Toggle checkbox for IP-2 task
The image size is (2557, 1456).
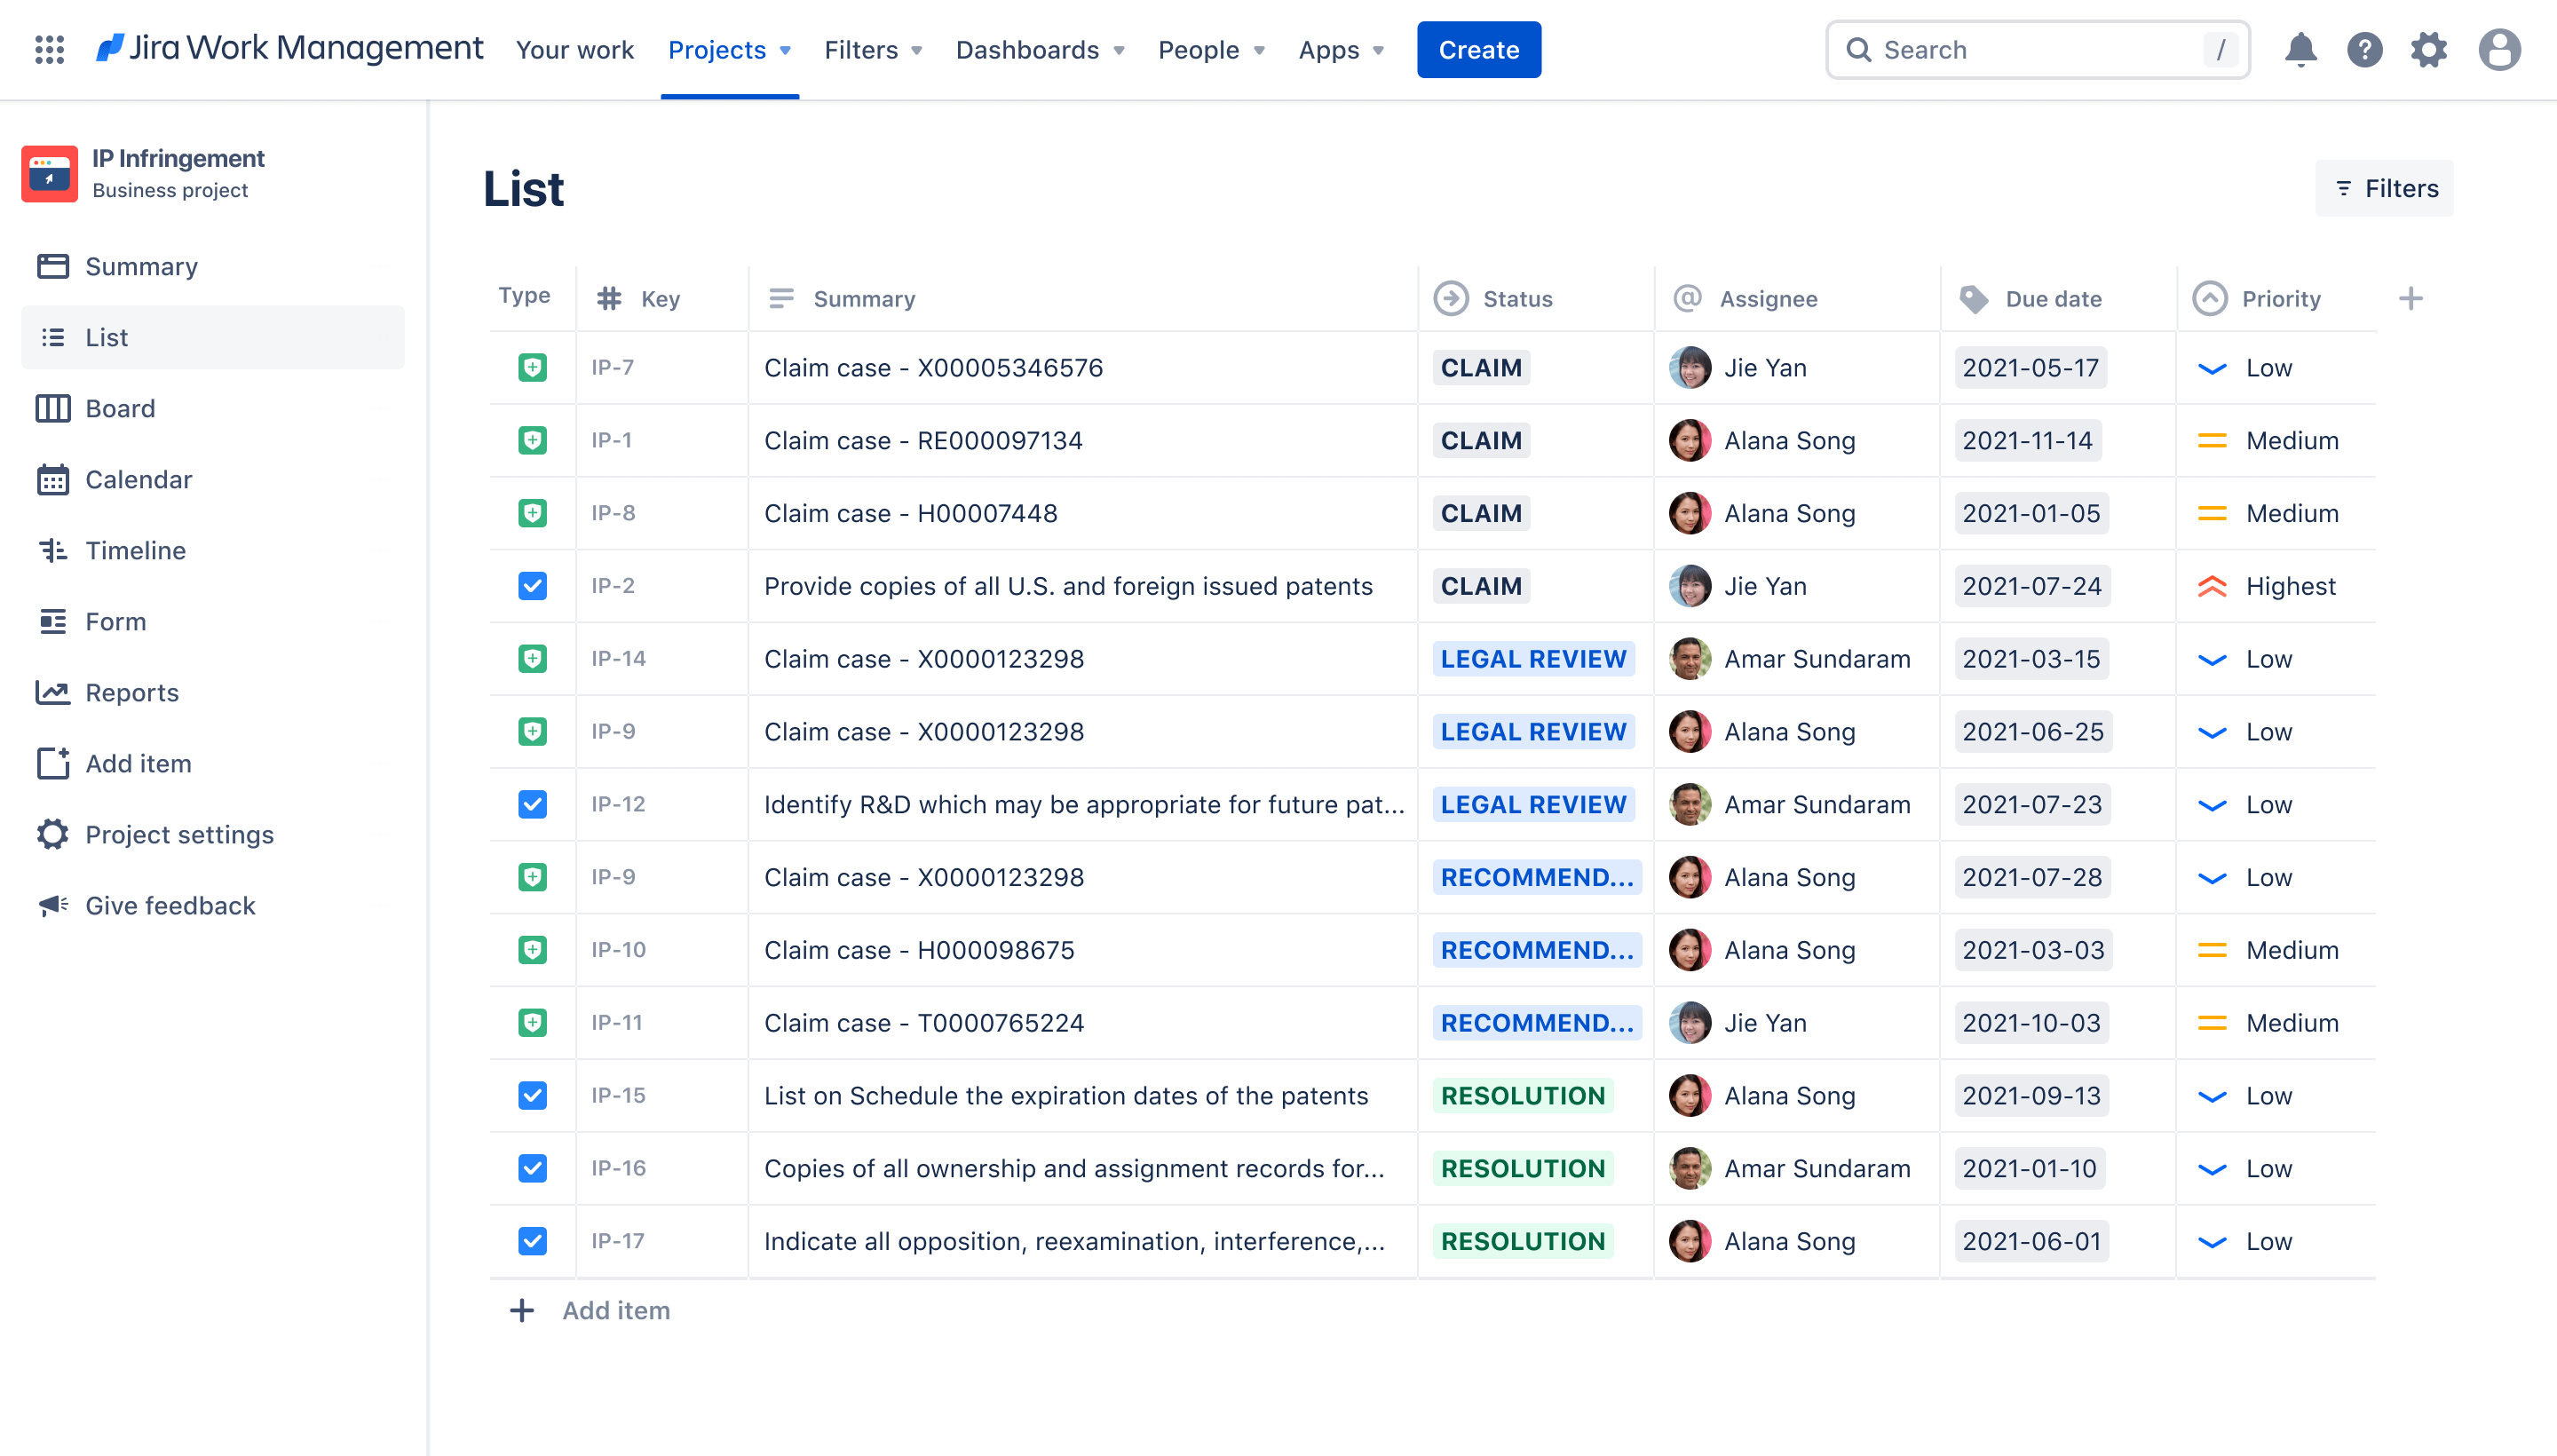[x=532, y=585]
